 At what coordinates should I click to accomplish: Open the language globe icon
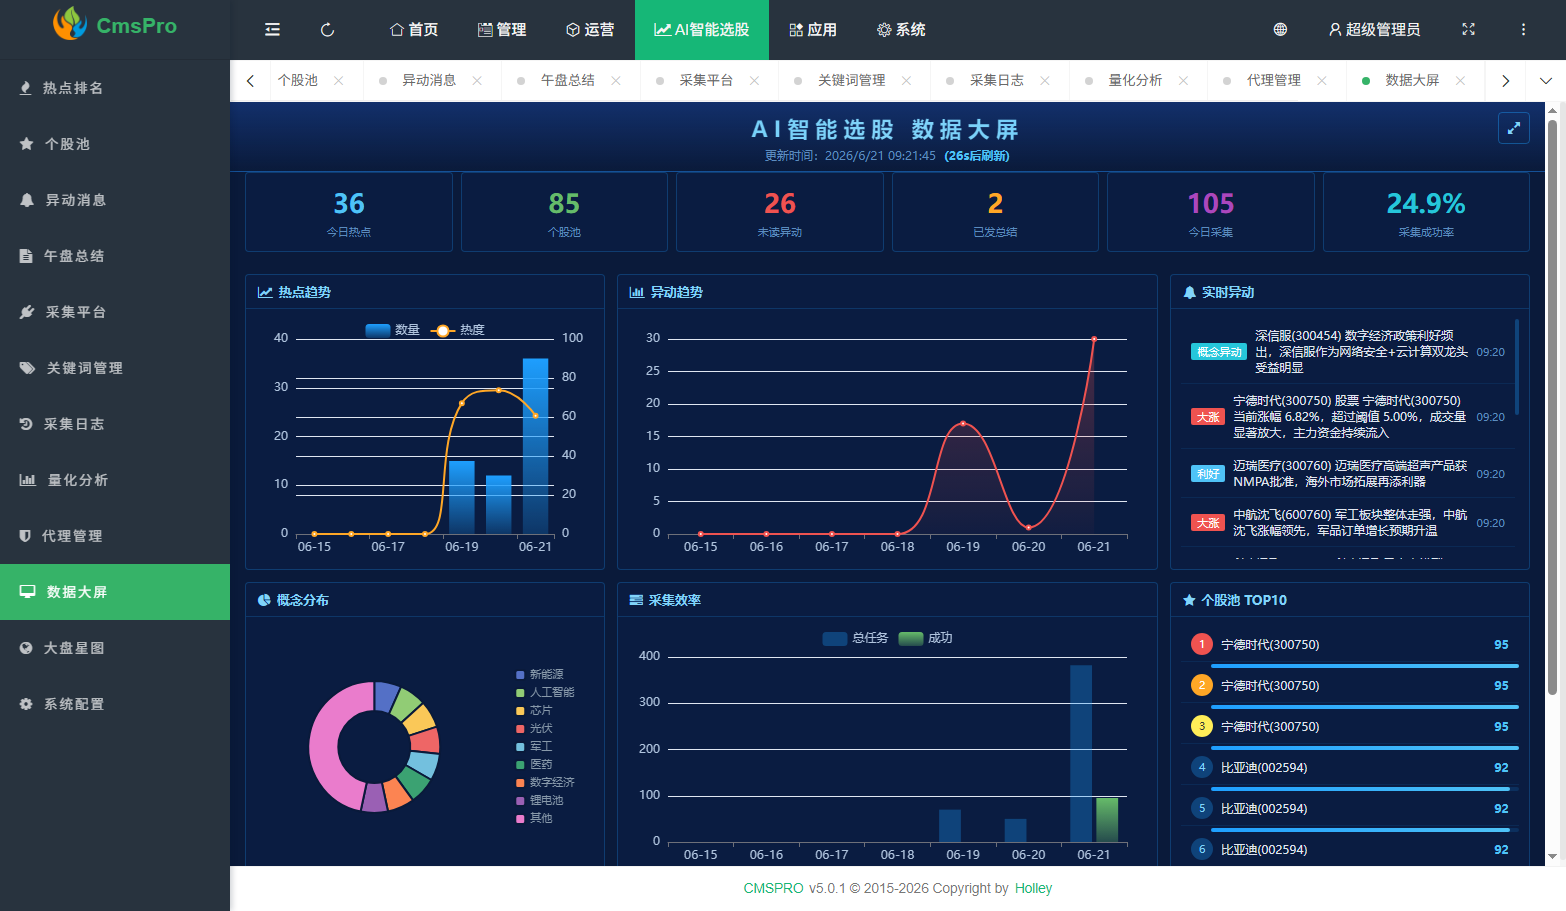click(1280, 30)
